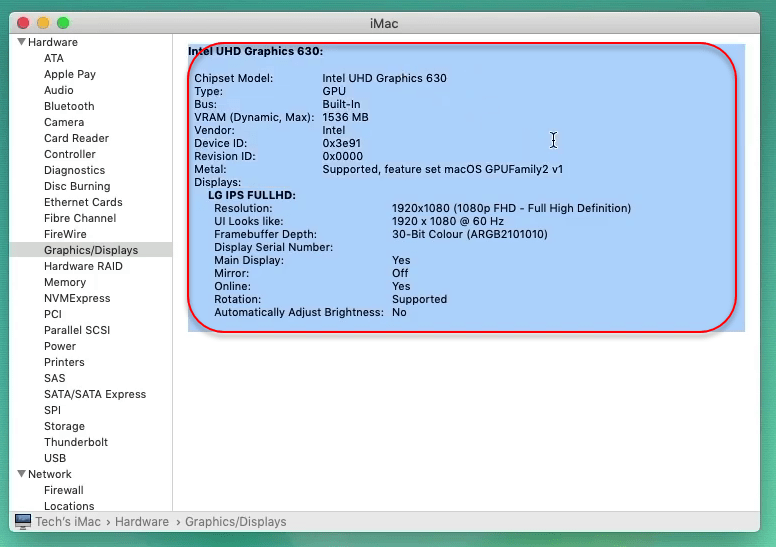Click the iMac computer icon in path bar
776x547 pixels.
[x=23, y=522]
